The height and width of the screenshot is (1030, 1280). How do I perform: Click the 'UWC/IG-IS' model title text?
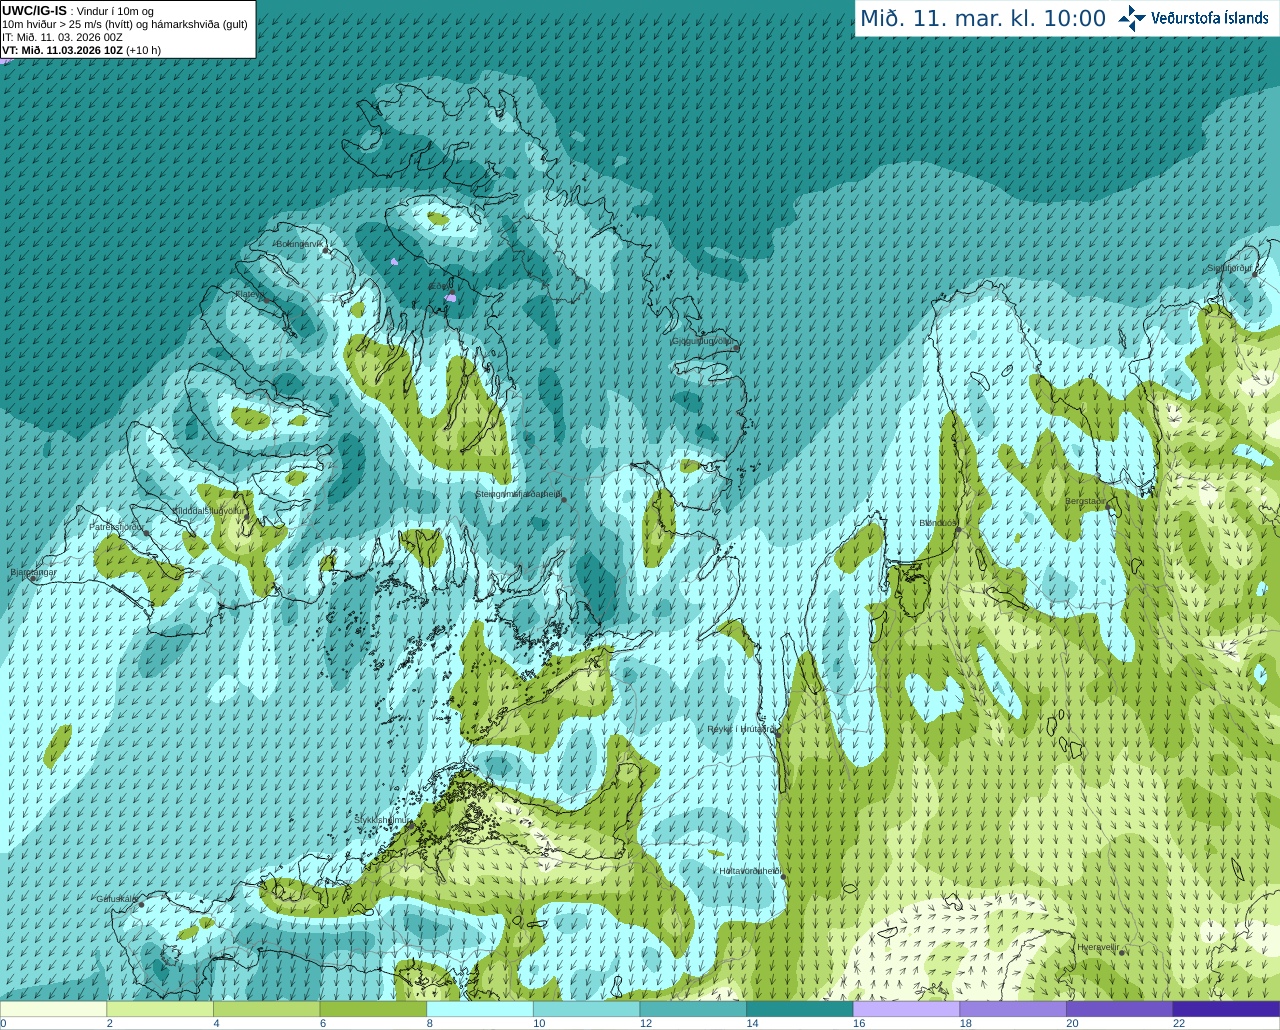34,11
